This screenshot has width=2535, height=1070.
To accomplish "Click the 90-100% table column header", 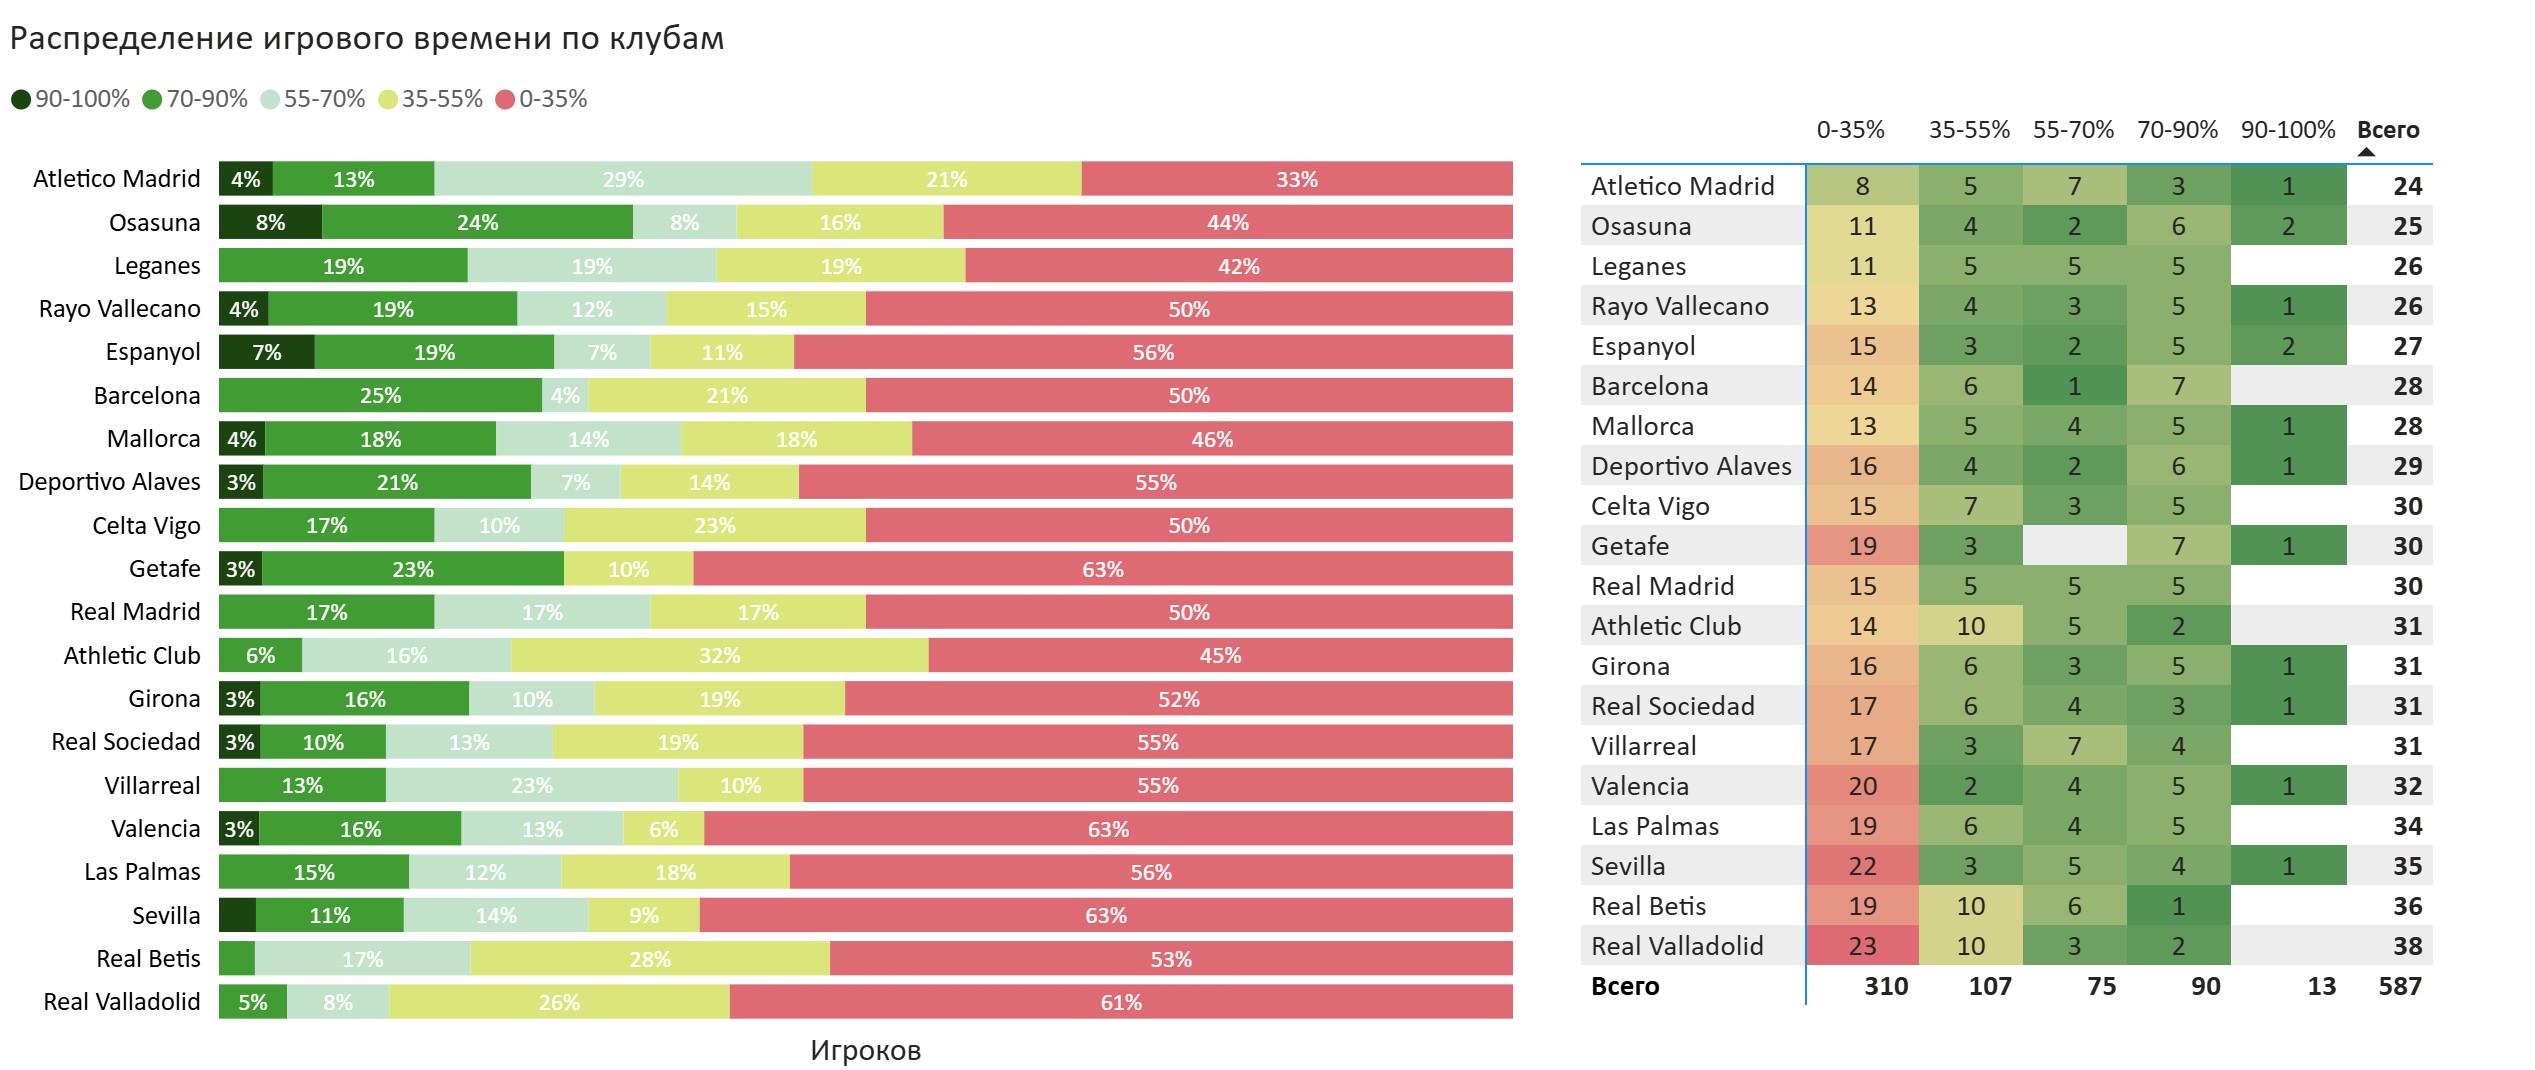I will tap(2288, 130).
